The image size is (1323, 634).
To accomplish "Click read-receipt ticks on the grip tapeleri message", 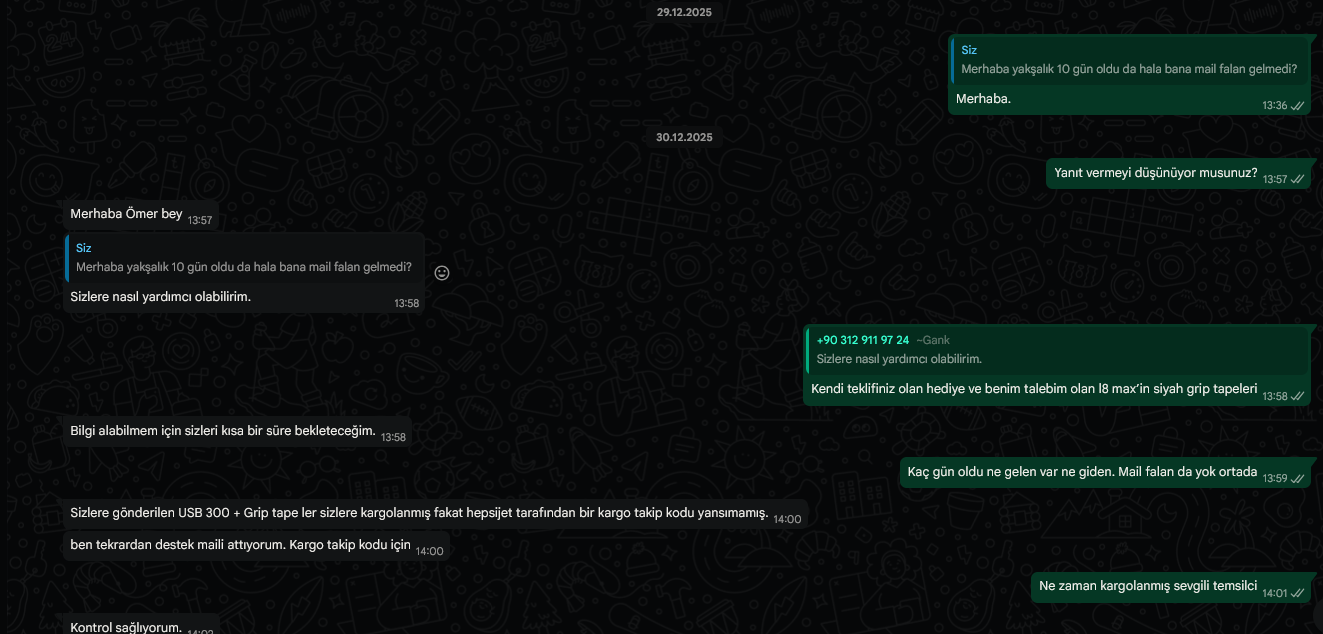I will pyautogui.click(x=1297, y=396).
